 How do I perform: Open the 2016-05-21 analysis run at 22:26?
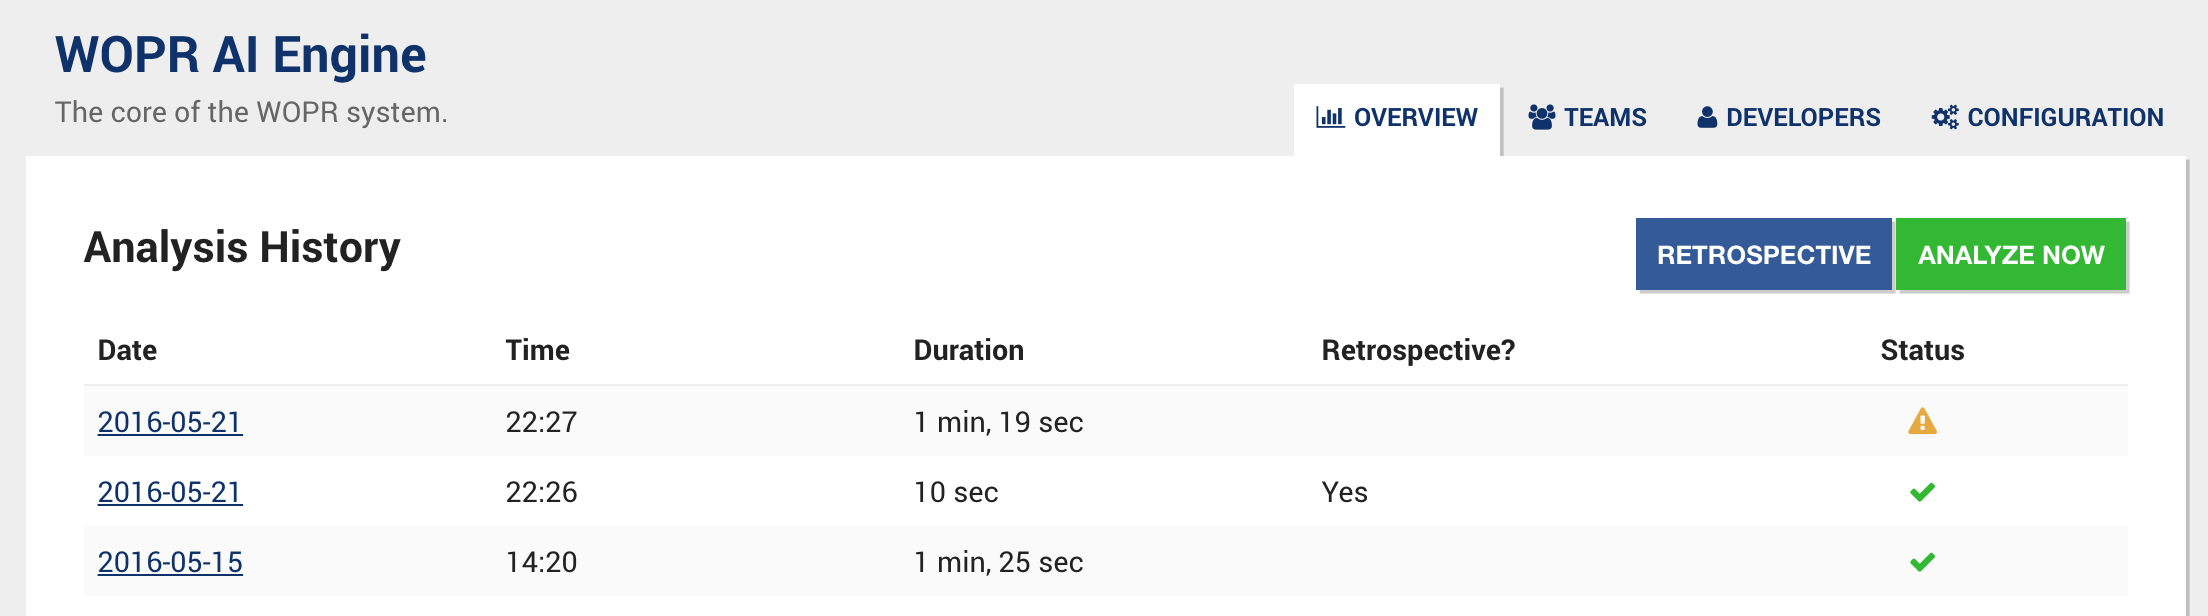(x=170, y=492)
